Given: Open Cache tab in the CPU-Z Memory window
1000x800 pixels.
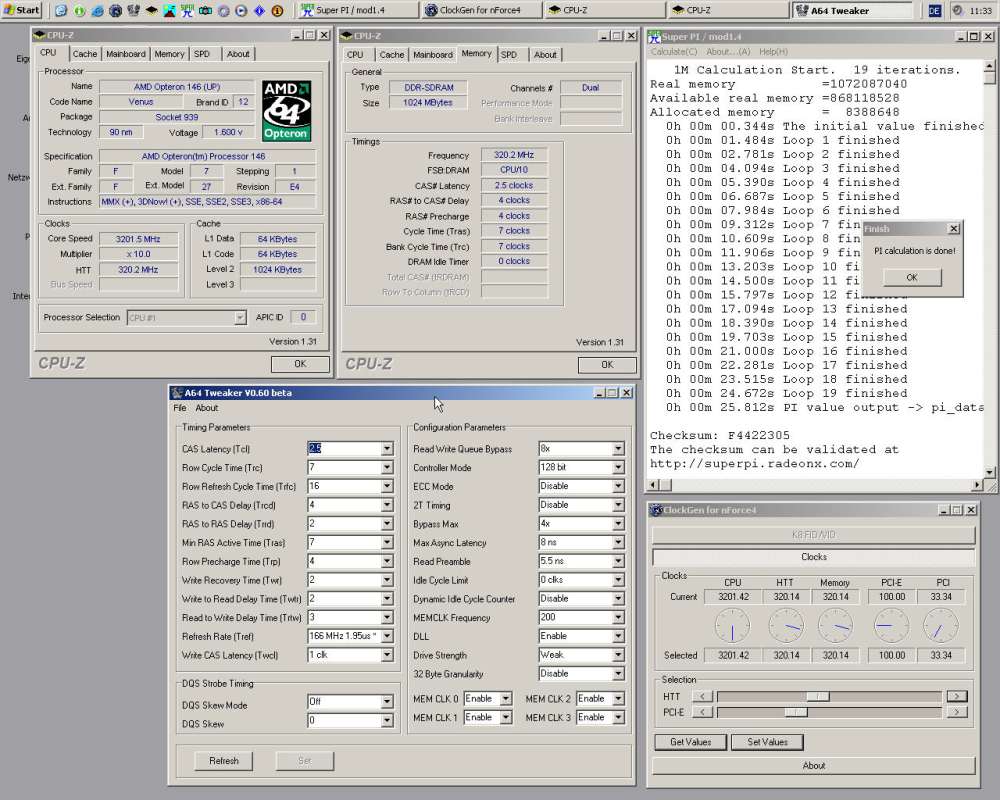Looking at the screenshot, I should click(392, 55).
